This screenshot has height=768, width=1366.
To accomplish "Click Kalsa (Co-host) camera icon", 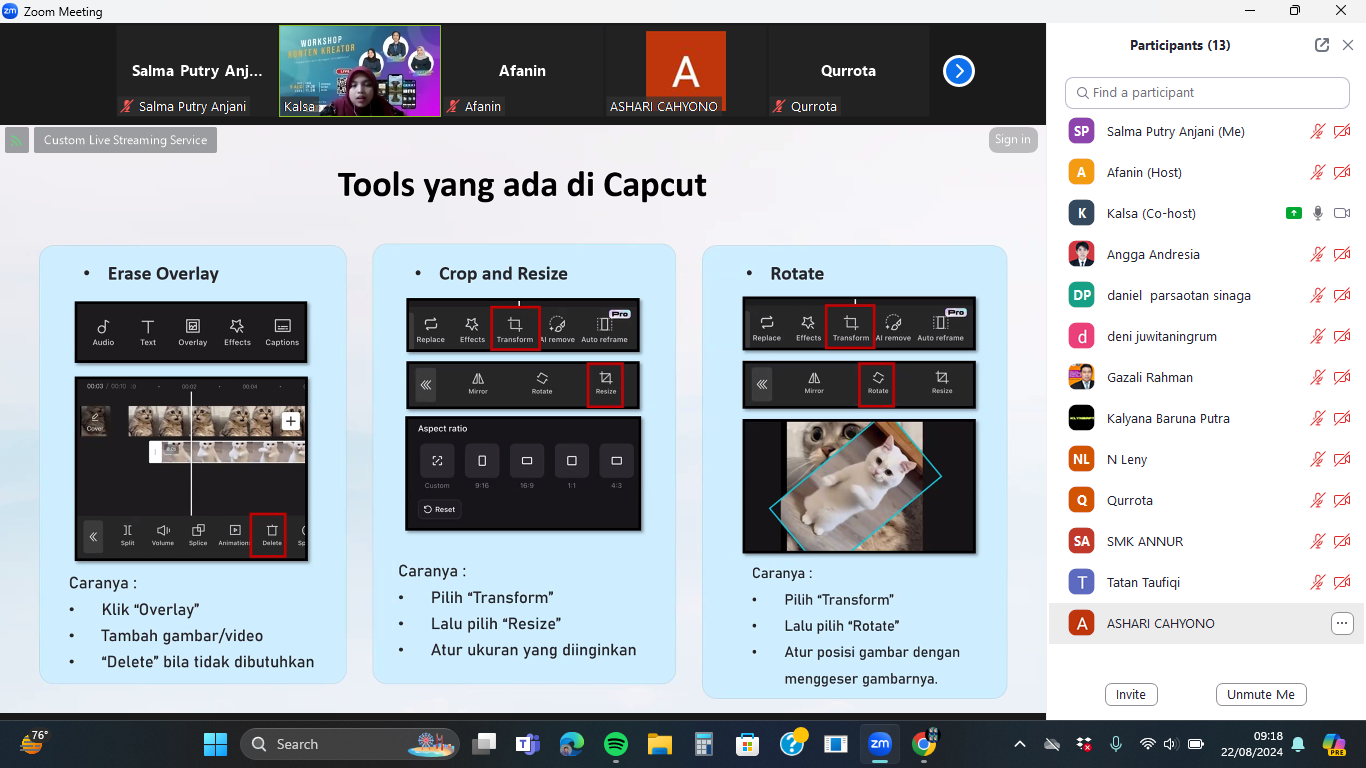I will (1342, 213).
